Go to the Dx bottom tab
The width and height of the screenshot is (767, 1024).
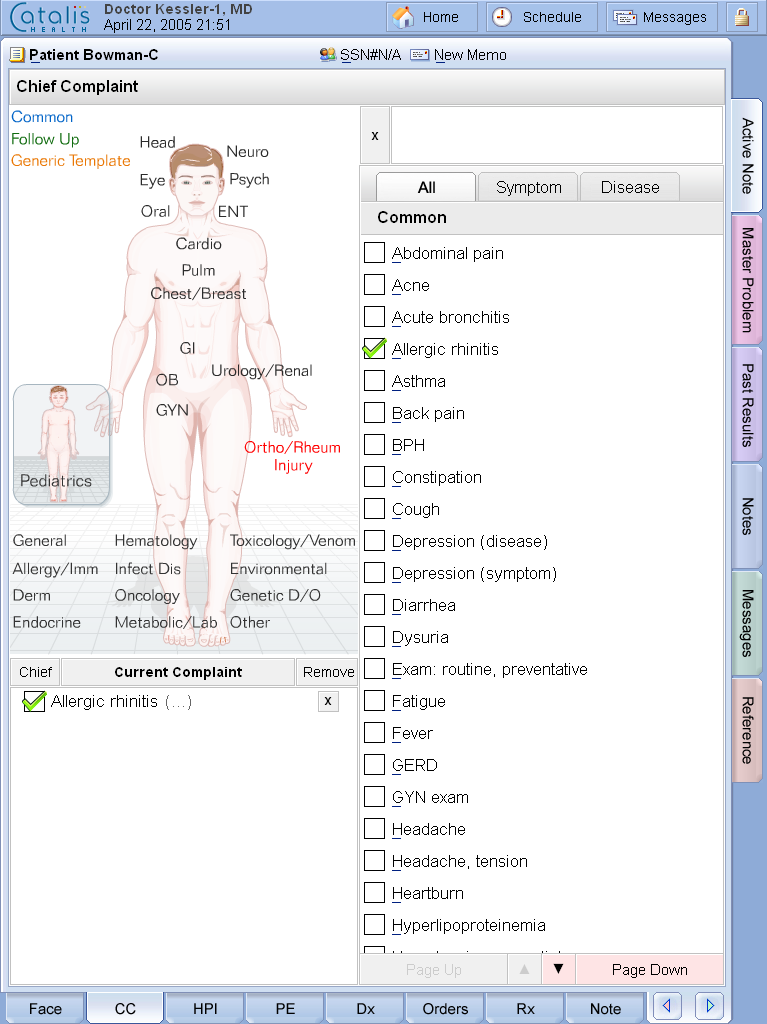click(365, 1008)
